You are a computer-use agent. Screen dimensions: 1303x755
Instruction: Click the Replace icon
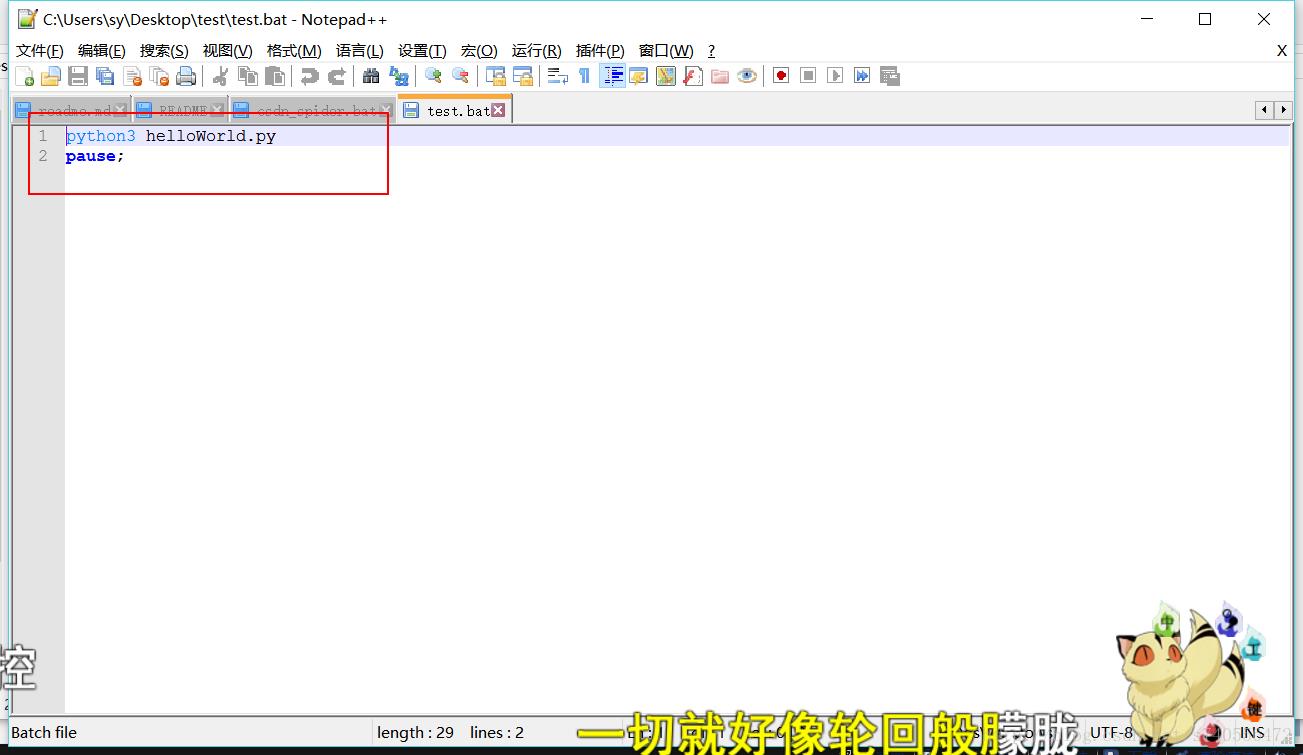click(x=398, y=76)
